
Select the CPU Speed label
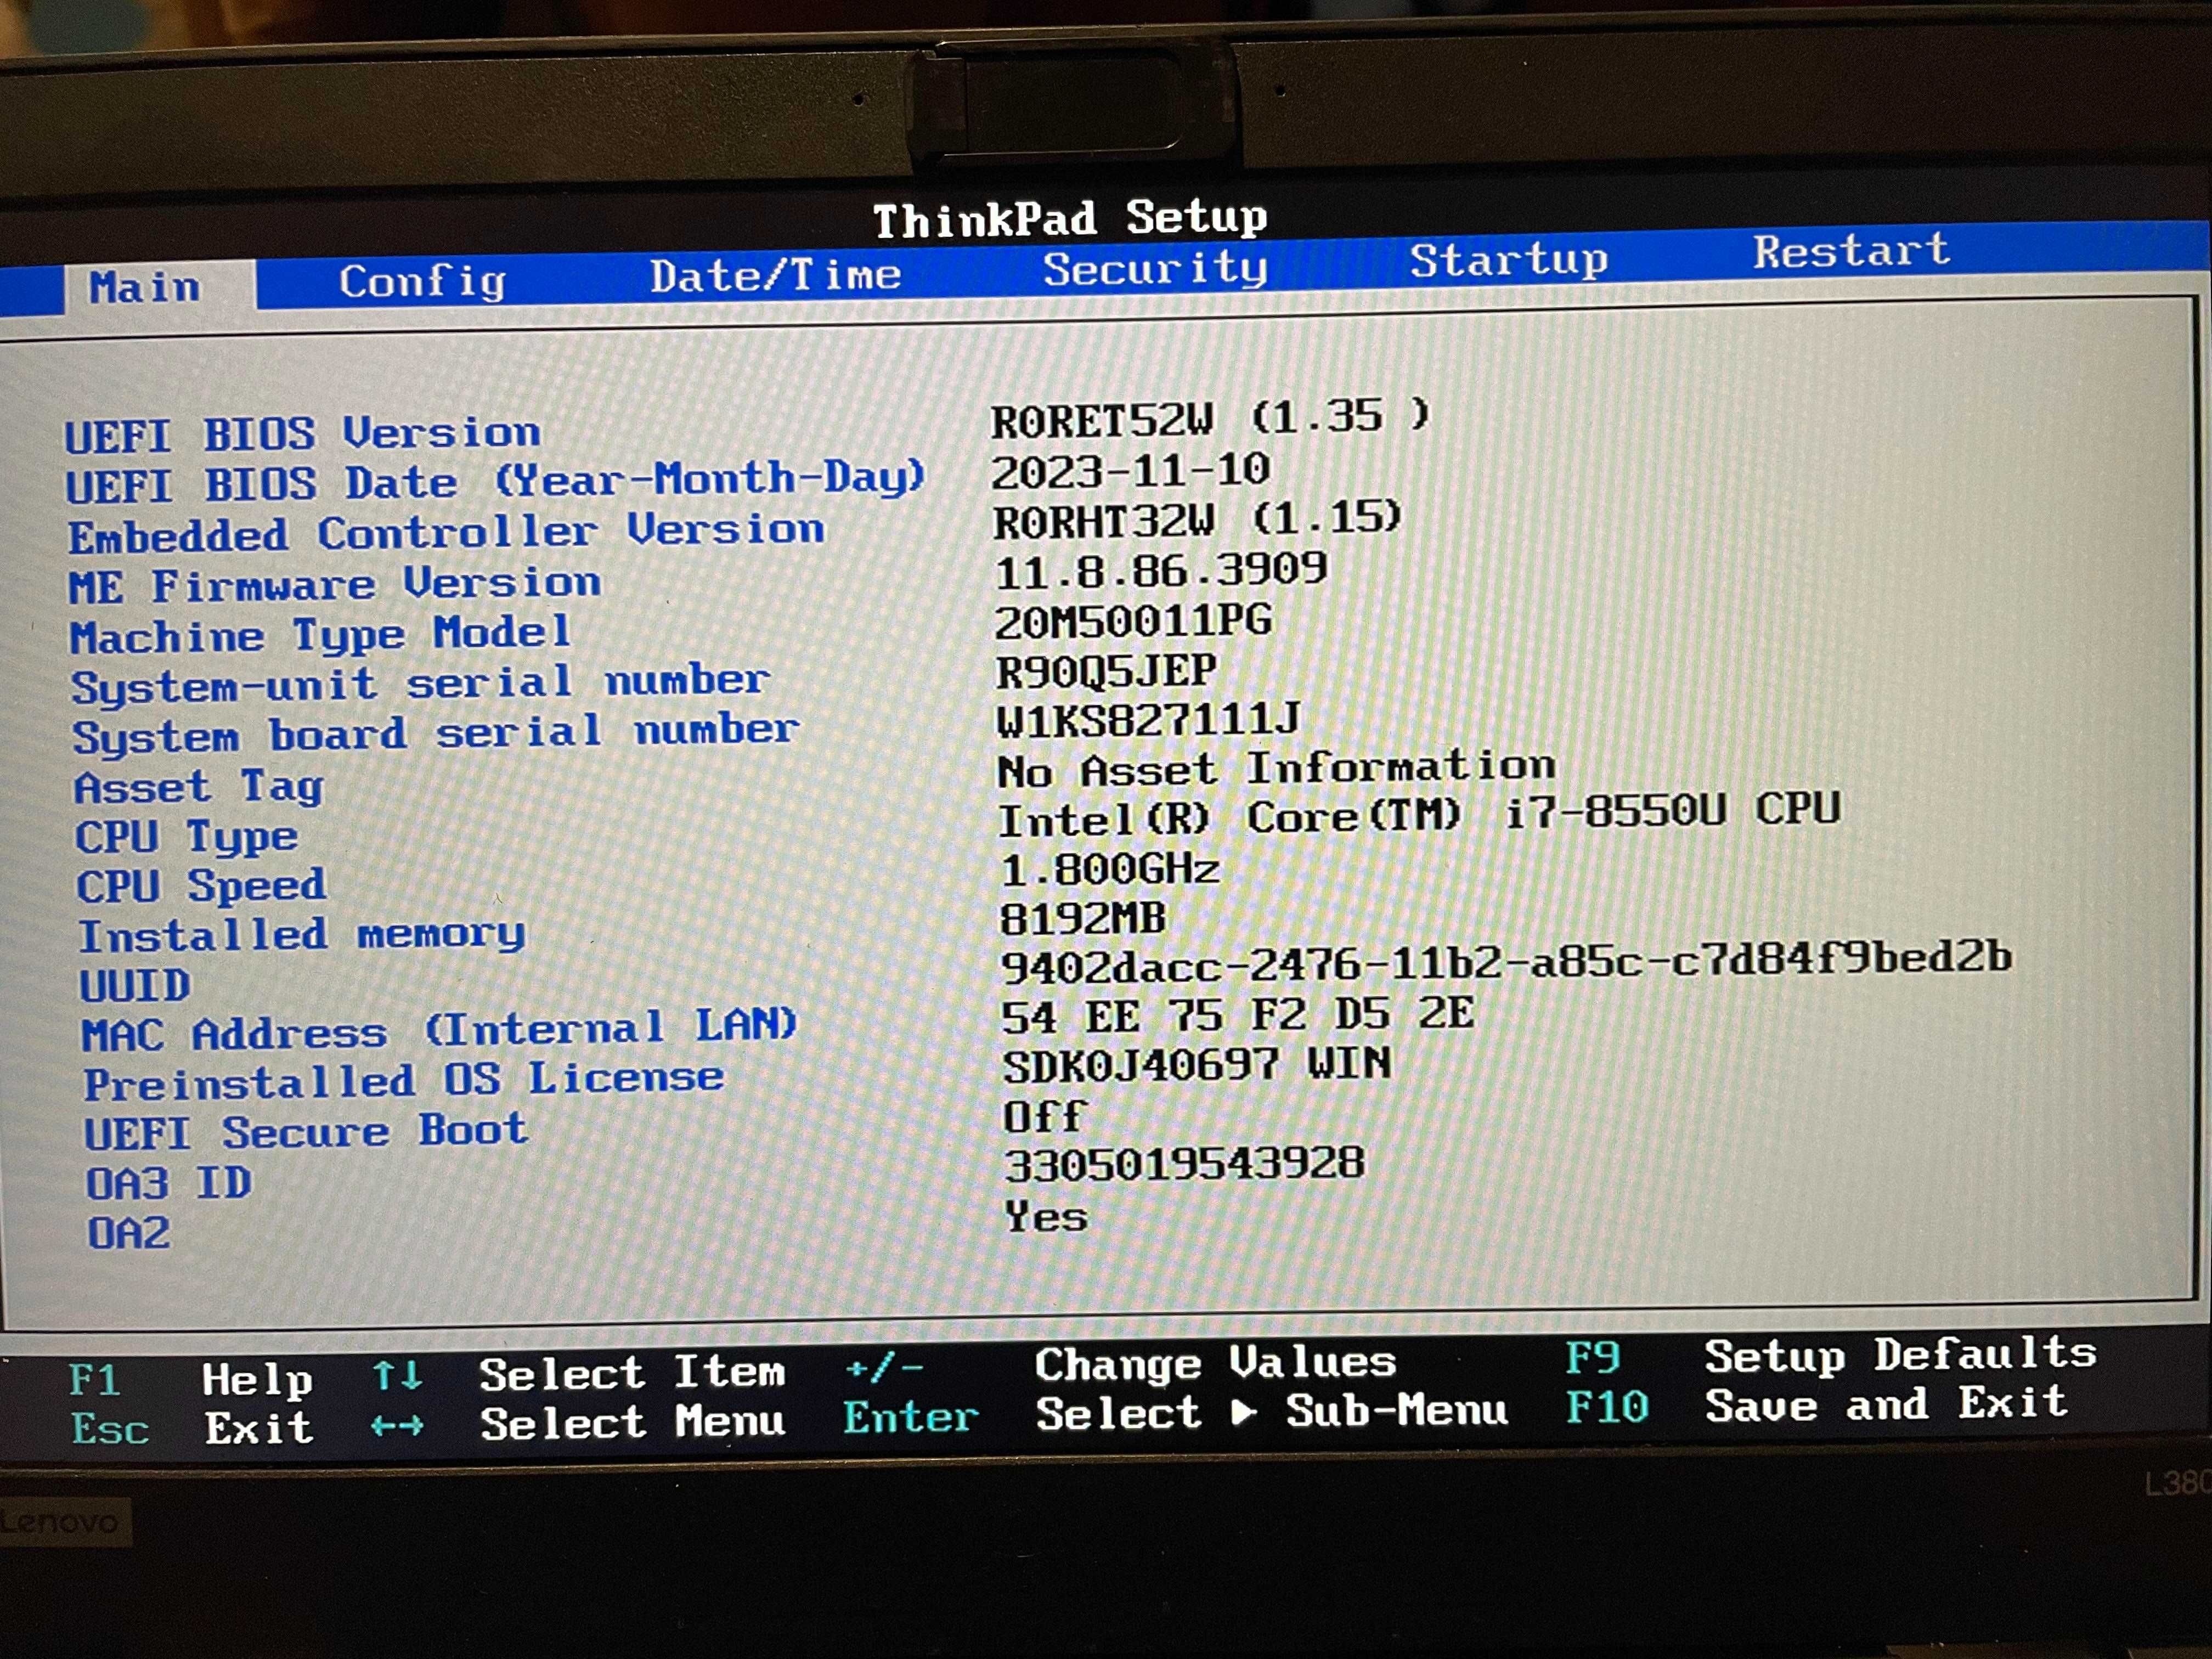pyautogui.click(x=201, y=886)
